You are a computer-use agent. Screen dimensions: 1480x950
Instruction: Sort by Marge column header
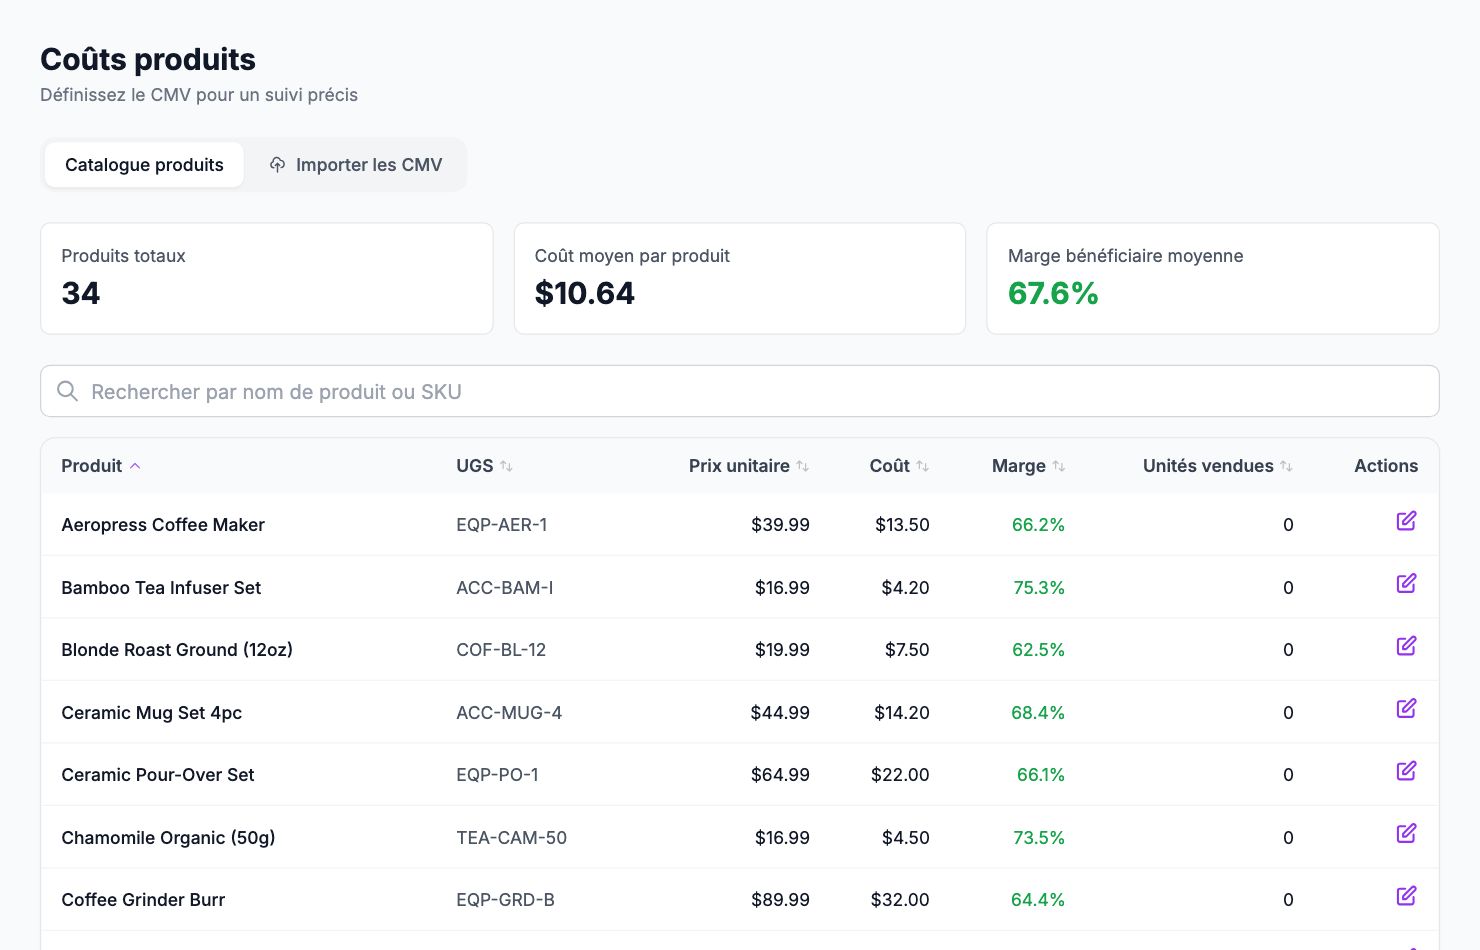(1028, 466)
